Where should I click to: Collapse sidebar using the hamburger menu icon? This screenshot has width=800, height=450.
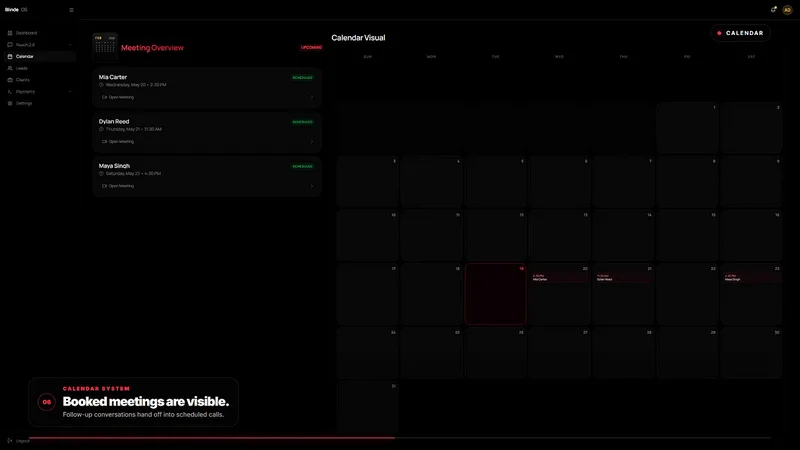tap(71, 10)
